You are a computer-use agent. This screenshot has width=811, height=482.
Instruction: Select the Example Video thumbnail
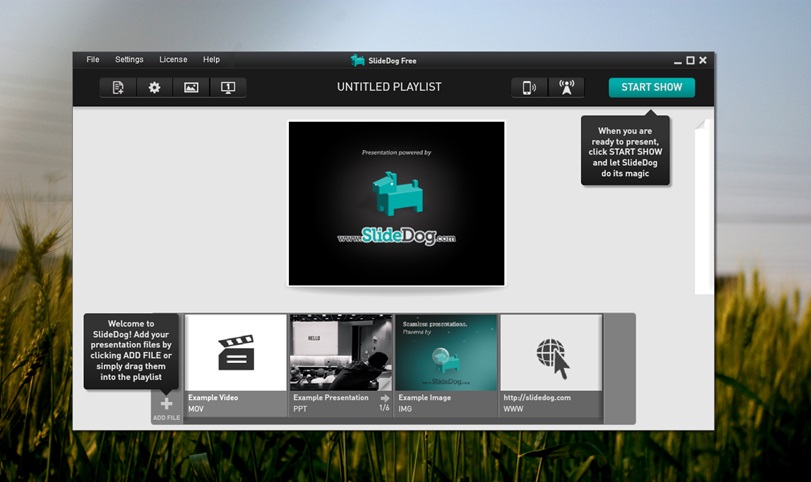click(x=236, y=353)
